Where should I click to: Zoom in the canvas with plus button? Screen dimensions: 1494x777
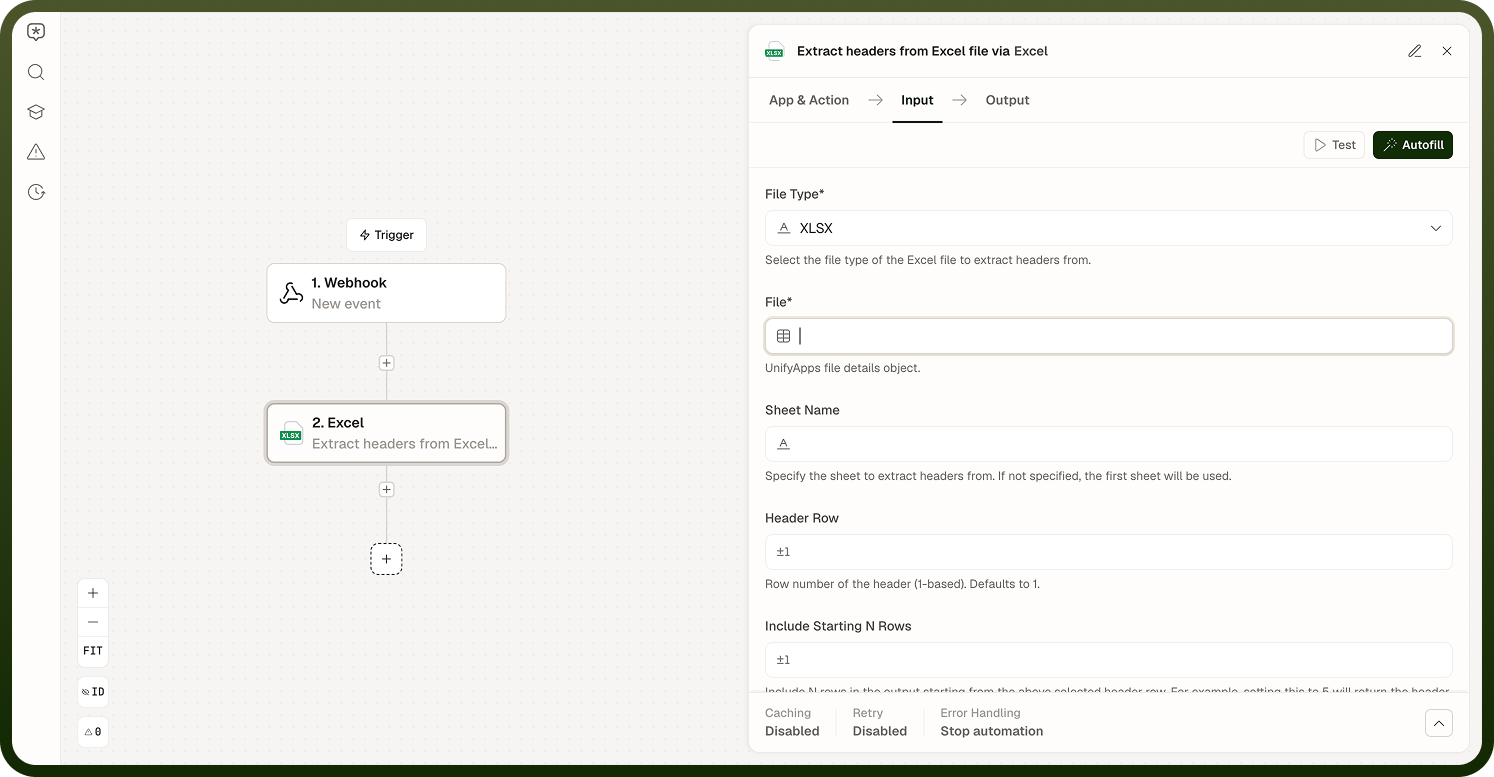coord(93,593)
